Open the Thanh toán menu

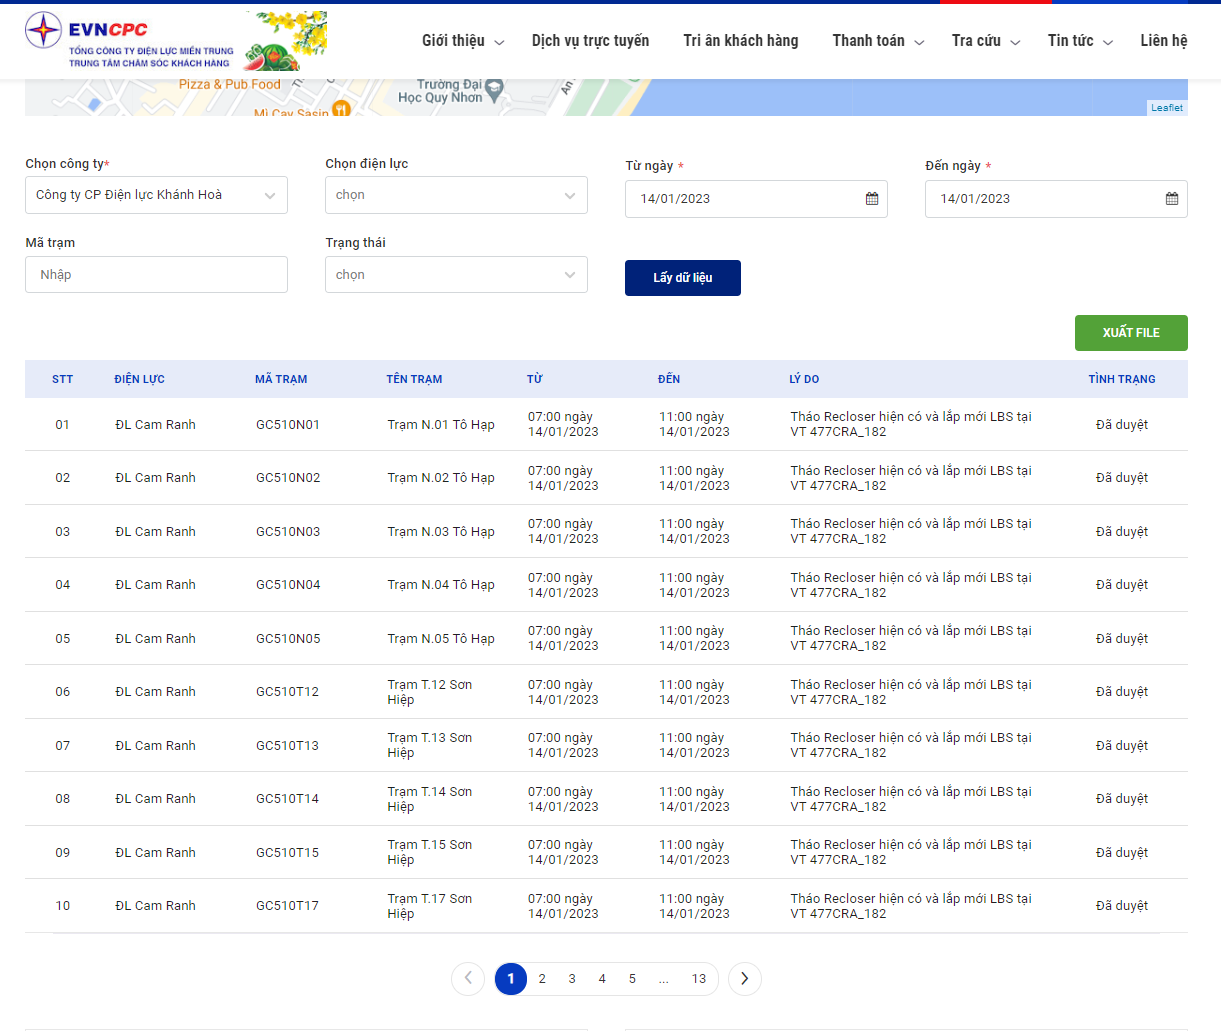tap(877, 41)
